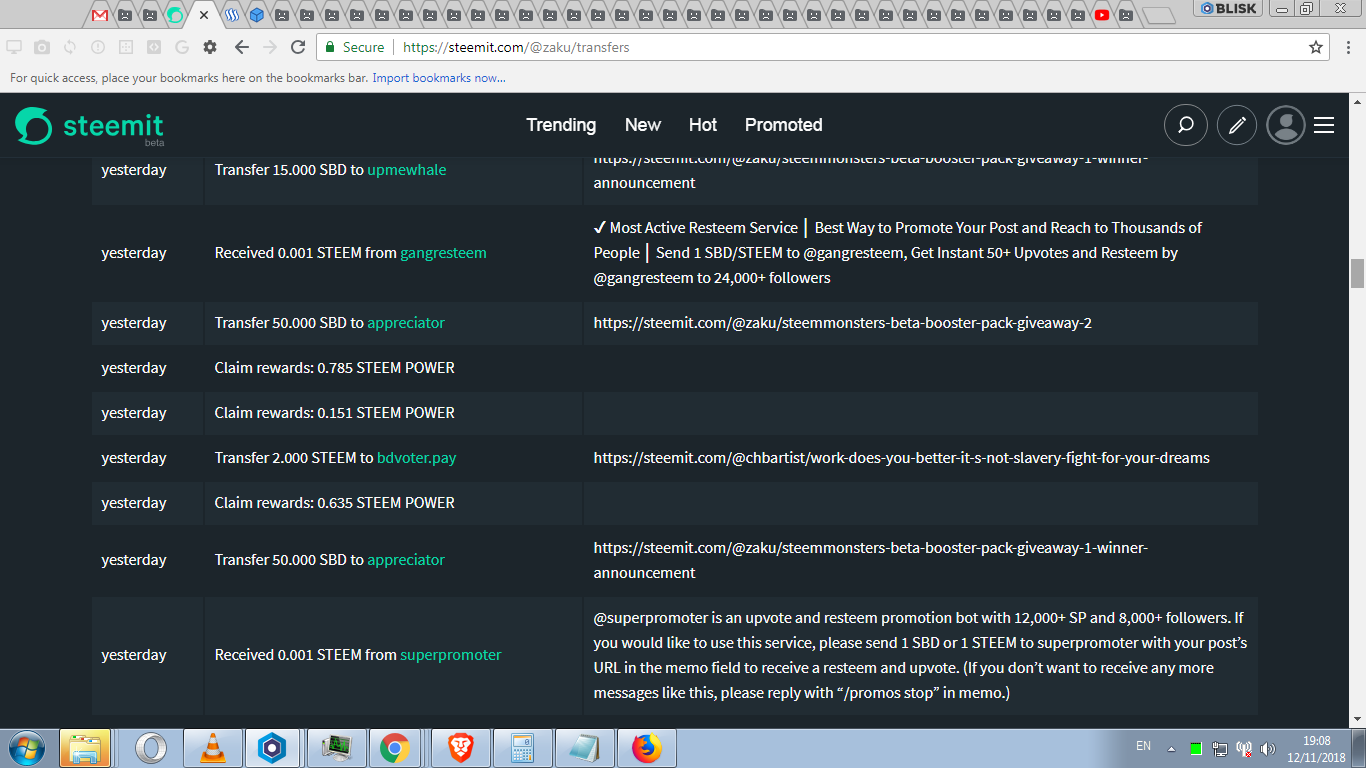Bookmark this page with the star icon
This screenshot has width=1366, height=768.
[x=1316, y=47]
